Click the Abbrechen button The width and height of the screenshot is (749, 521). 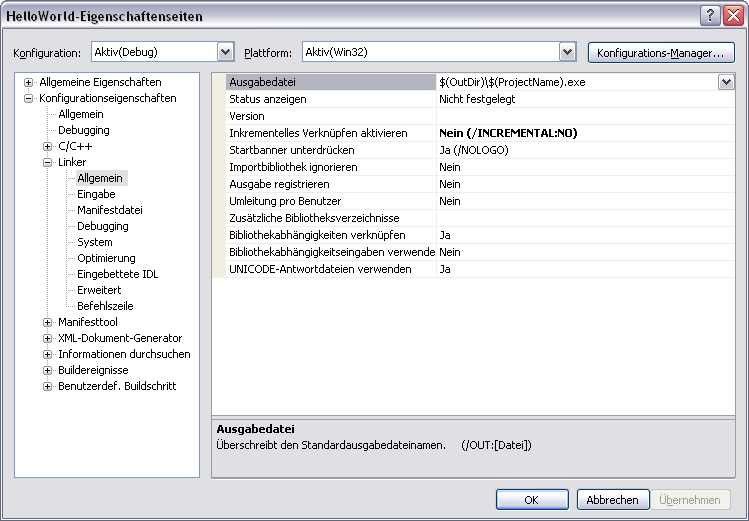612,500
